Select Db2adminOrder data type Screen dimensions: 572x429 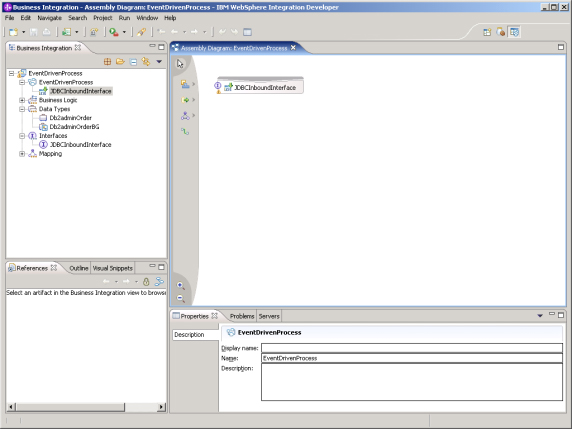pos(70,118)
